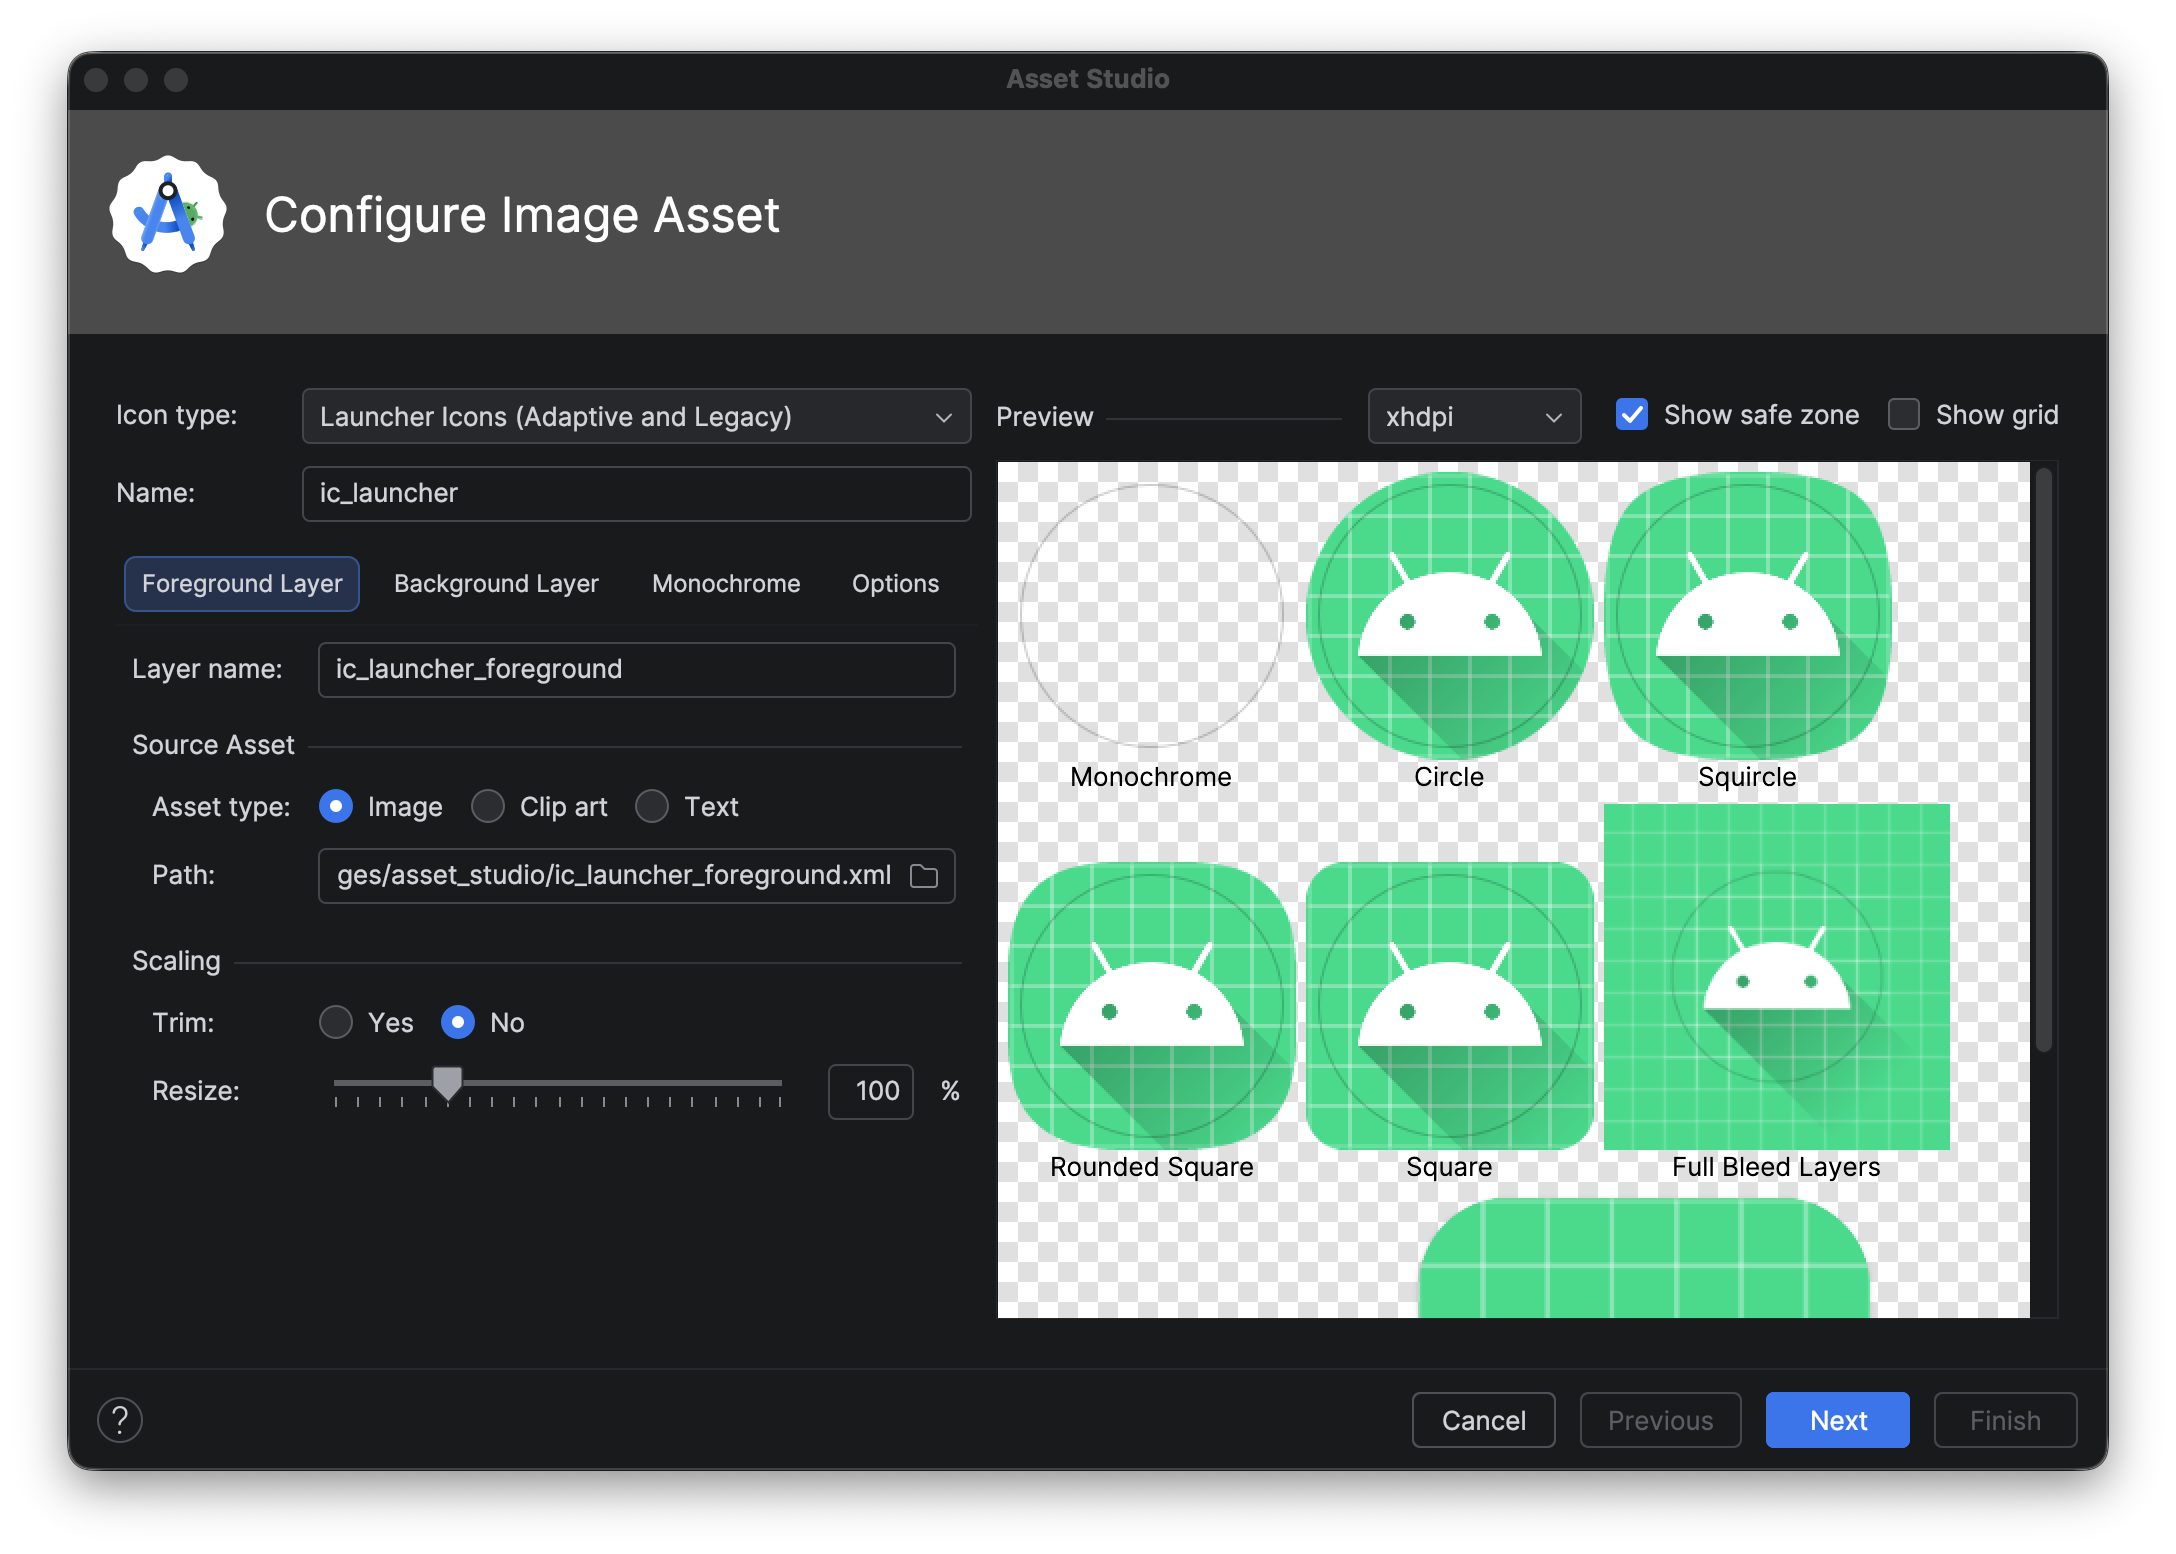Screen dimensions: 2176x1554
Task: Open the xhdpi density dropdown
Action: click(1474, 416)
